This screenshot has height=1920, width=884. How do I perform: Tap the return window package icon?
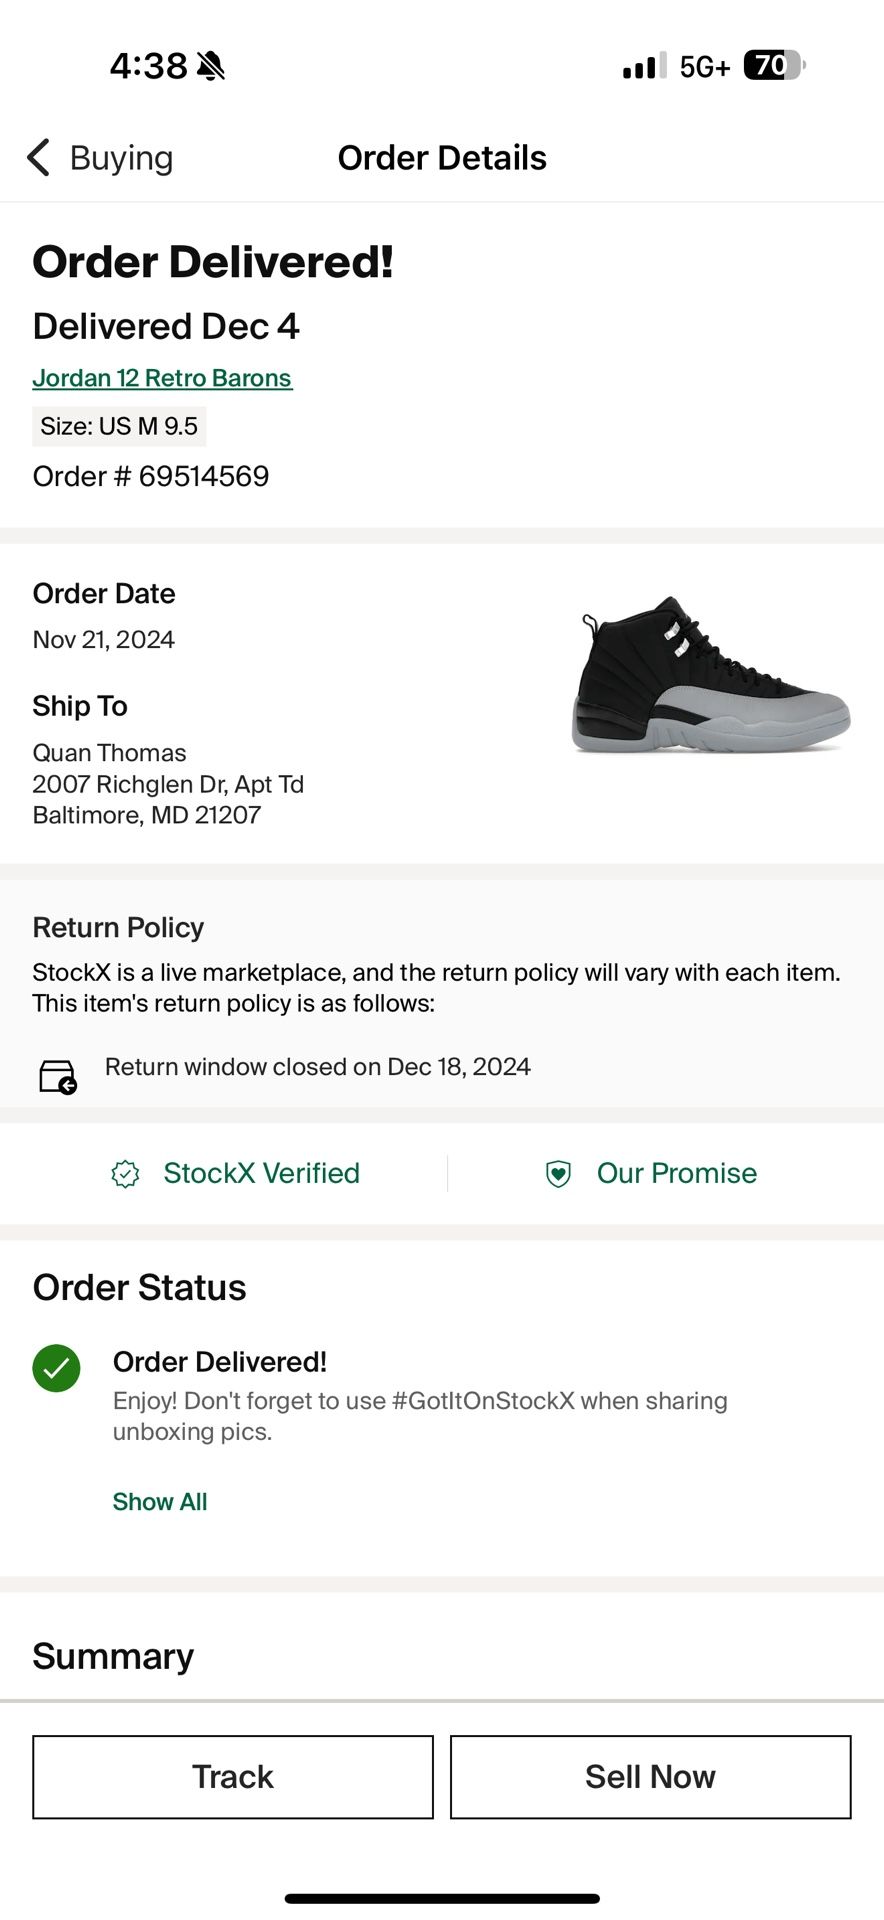[x=58, y=1077]
